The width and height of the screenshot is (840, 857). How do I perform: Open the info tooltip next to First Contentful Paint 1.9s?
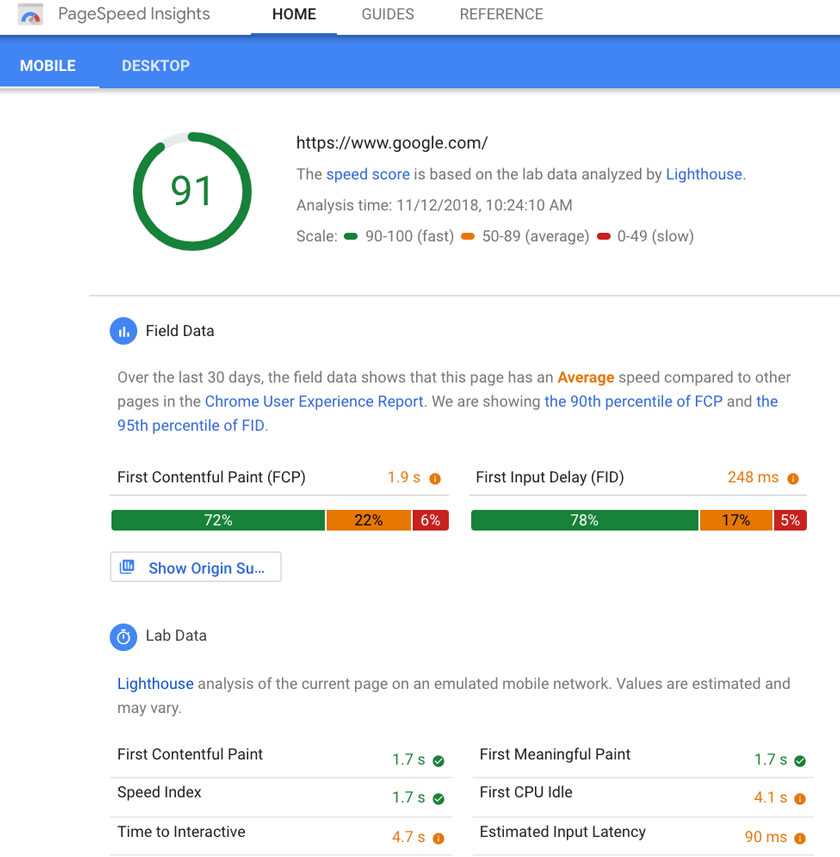(437, 478)
